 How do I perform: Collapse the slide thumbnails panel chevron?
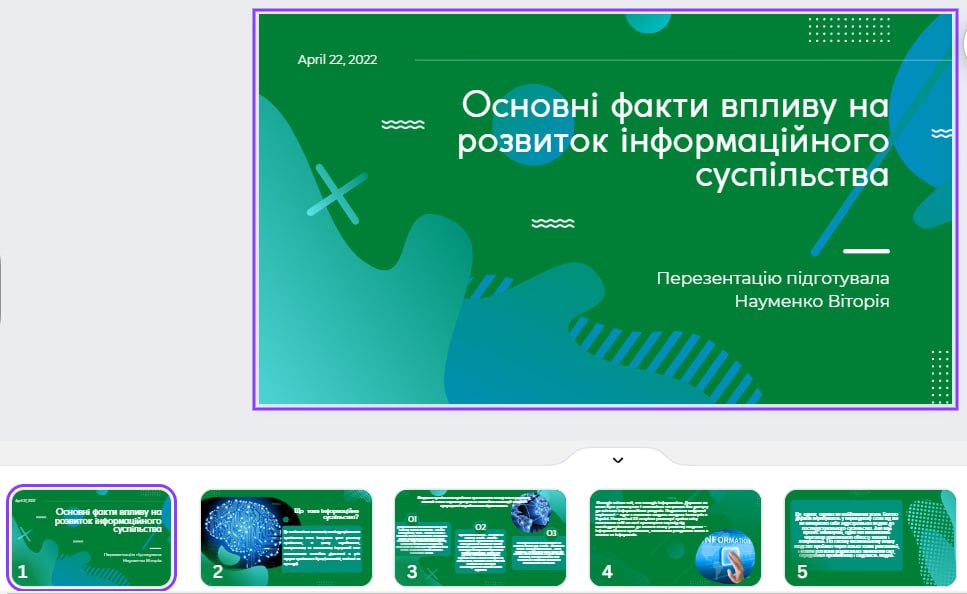click(x=618, y=460)
